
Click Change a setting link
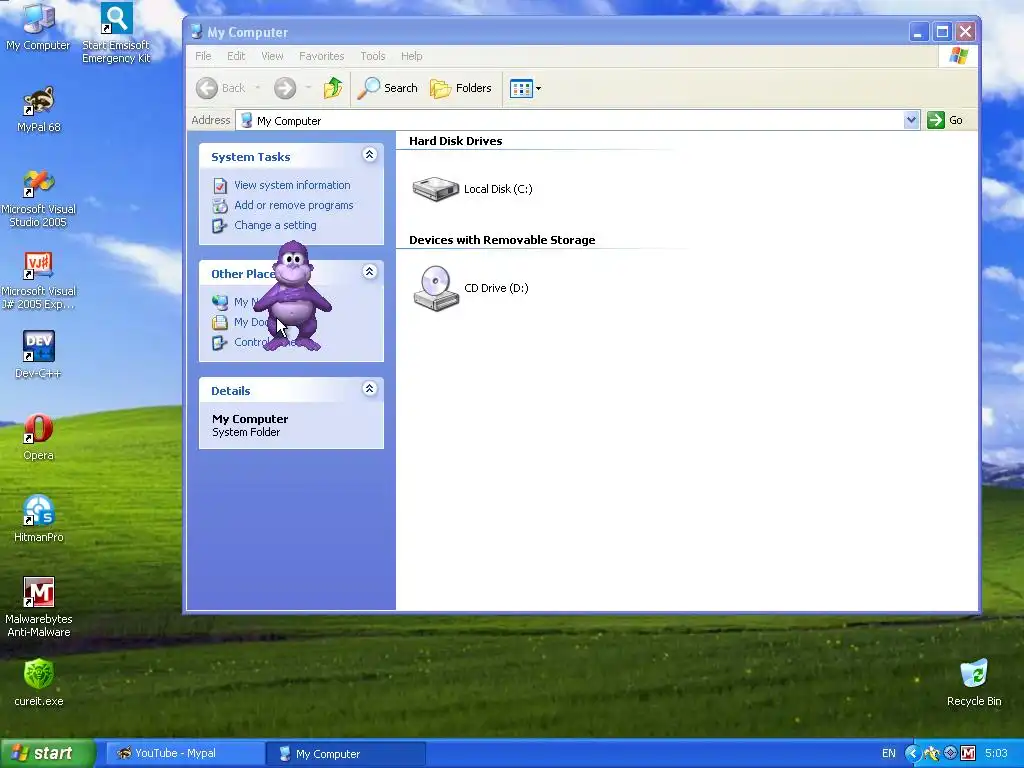[x=275, y=225]
